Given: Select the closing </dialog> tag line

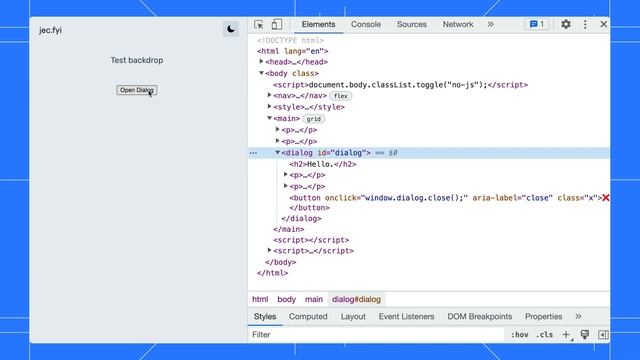Looking at the screenshot, I should pyautogui.click(x=301, y=218).
